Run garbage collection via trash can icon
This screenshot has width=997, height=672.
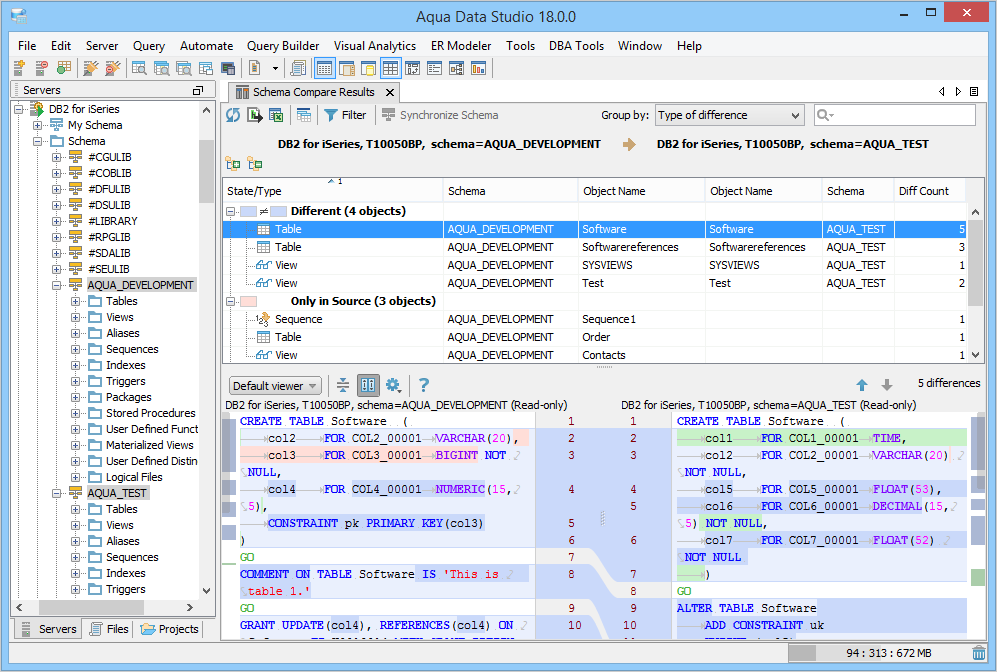point(979,652)
